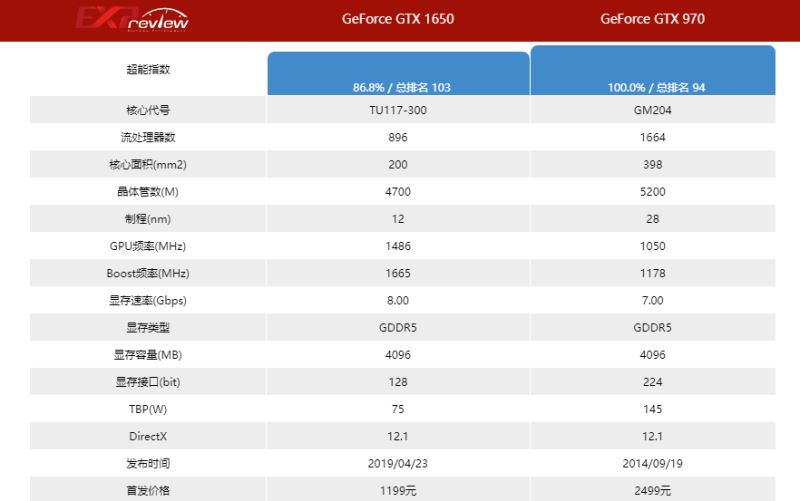Image resolution: width=800 pixels, height=501 pixels.
Task: Click the DirectX row label
Action: pos(148,436)
